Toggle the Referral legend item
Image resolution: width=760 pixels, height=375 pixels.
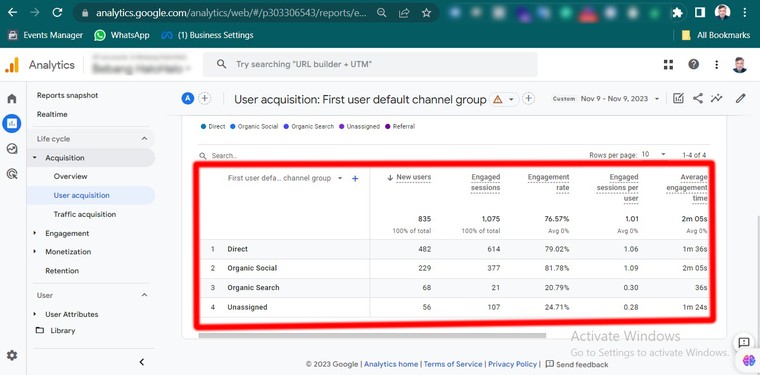click(x=400, y=126)
